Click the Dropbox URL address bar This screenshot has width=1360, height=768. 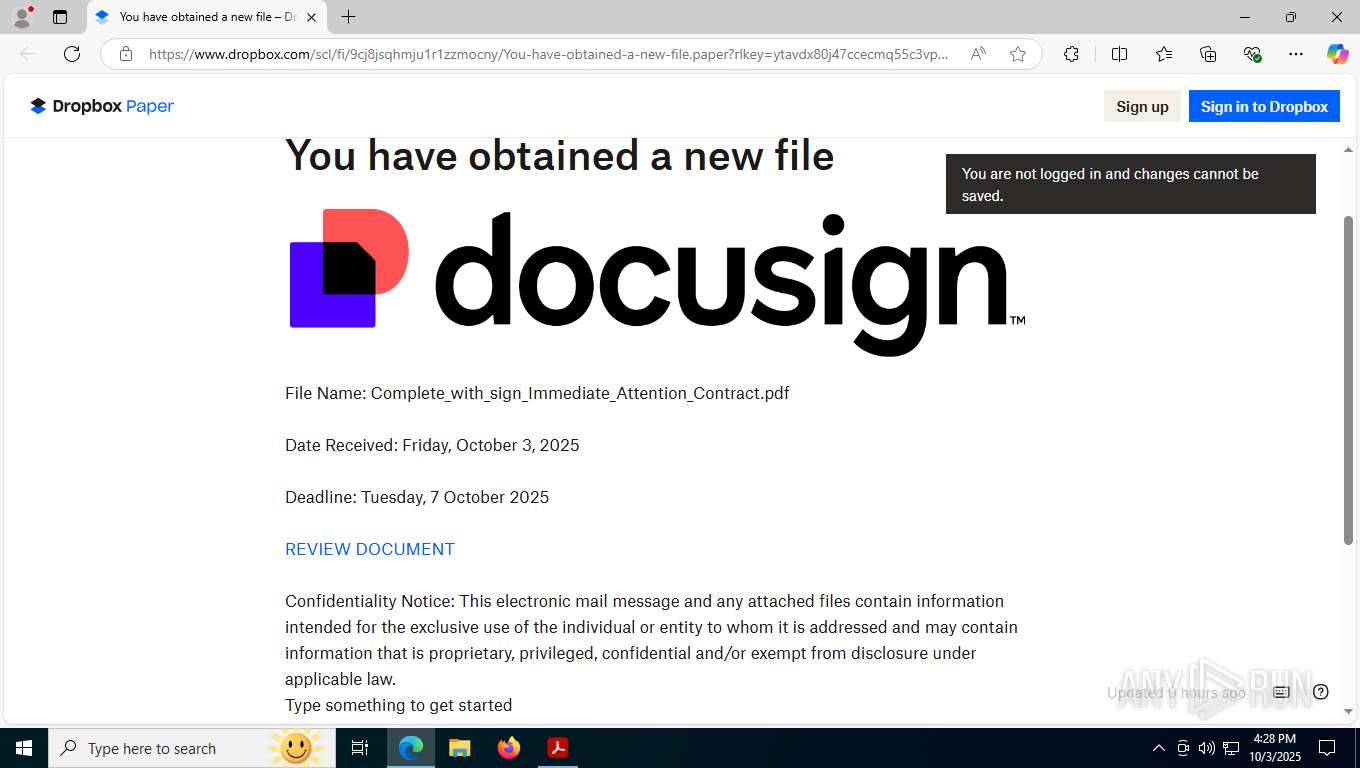pyautogui.click(x=548, y=54)
